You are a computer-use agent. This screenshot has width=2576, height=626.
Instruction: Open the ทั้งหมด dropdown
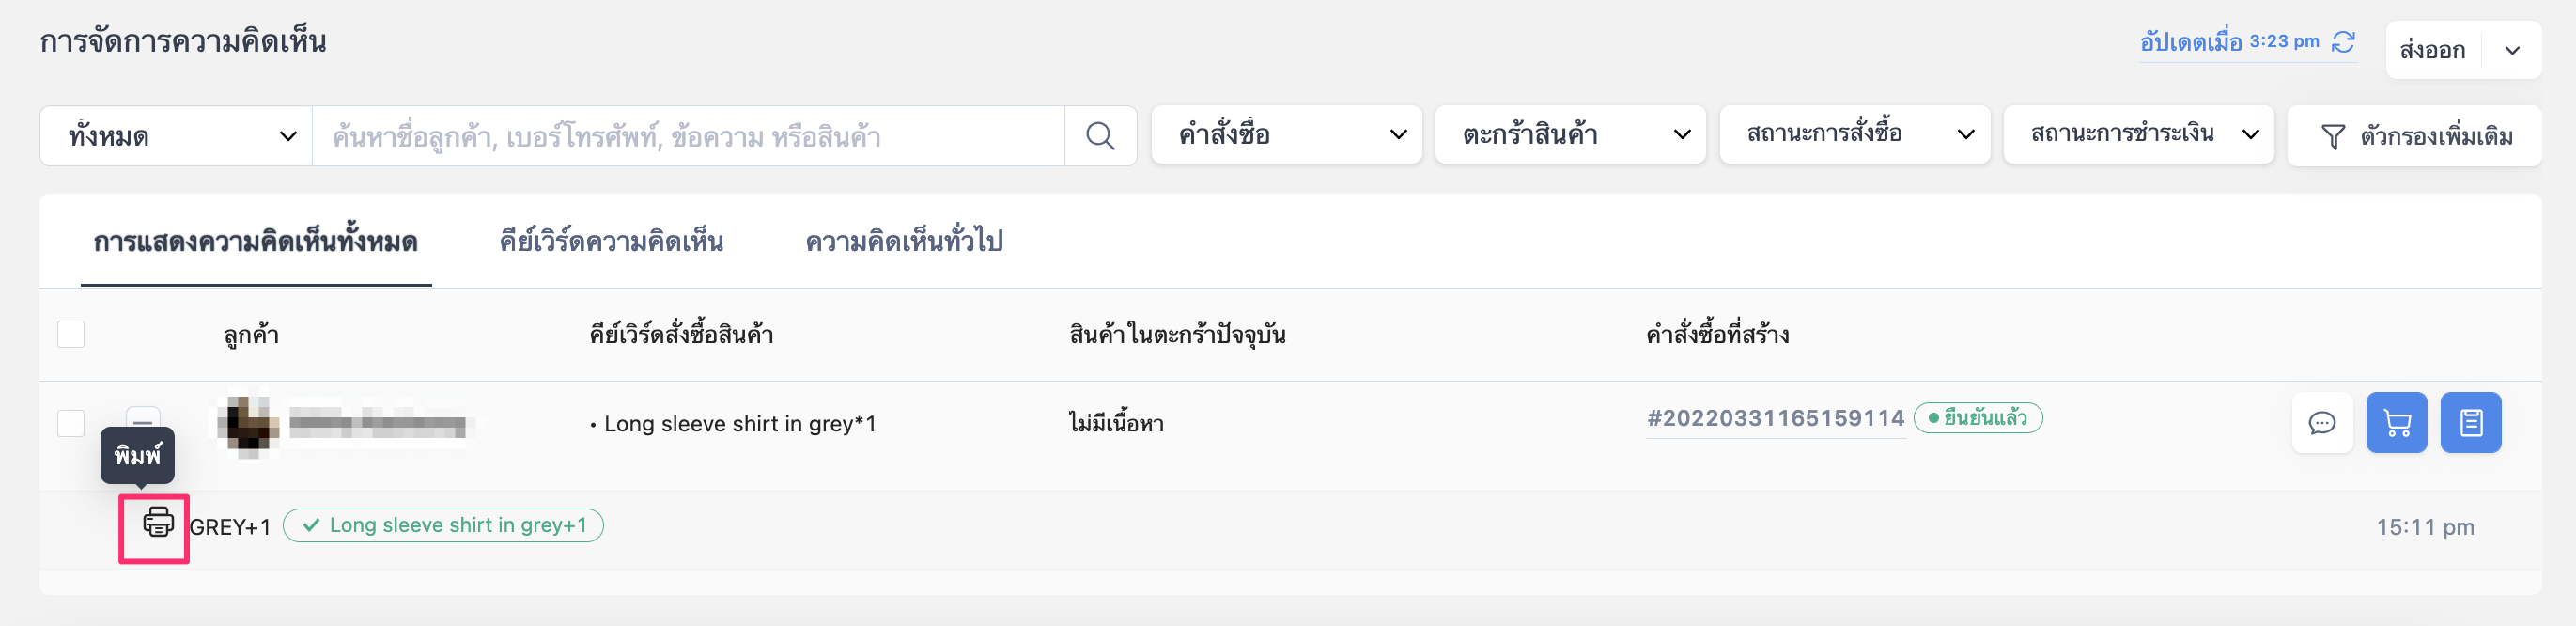tap(176, 136)
